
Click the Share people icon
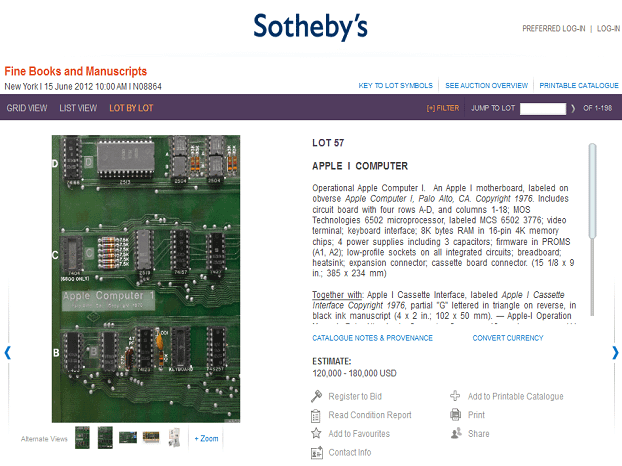pos(456,433)
